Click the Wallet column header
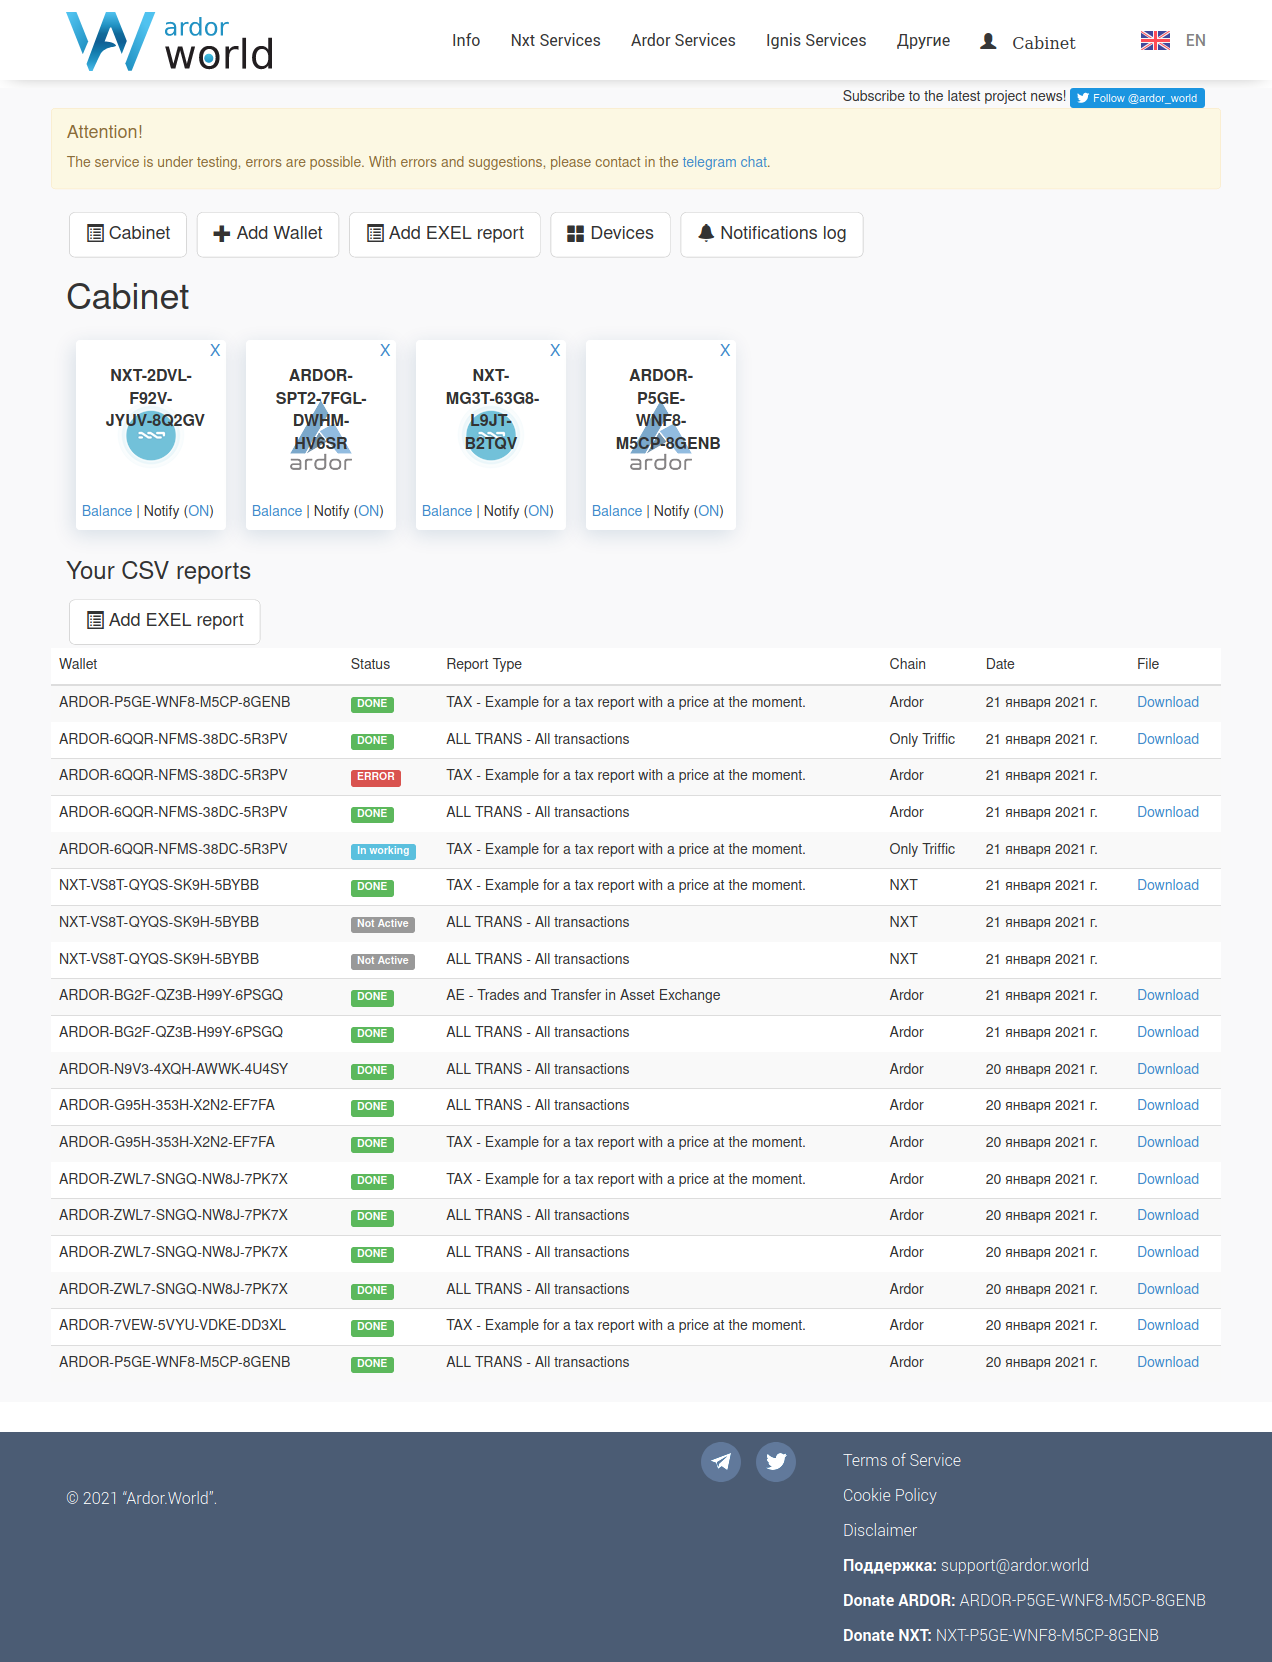Viewport: 1272px width, 1662px height. tap(78, 664)
